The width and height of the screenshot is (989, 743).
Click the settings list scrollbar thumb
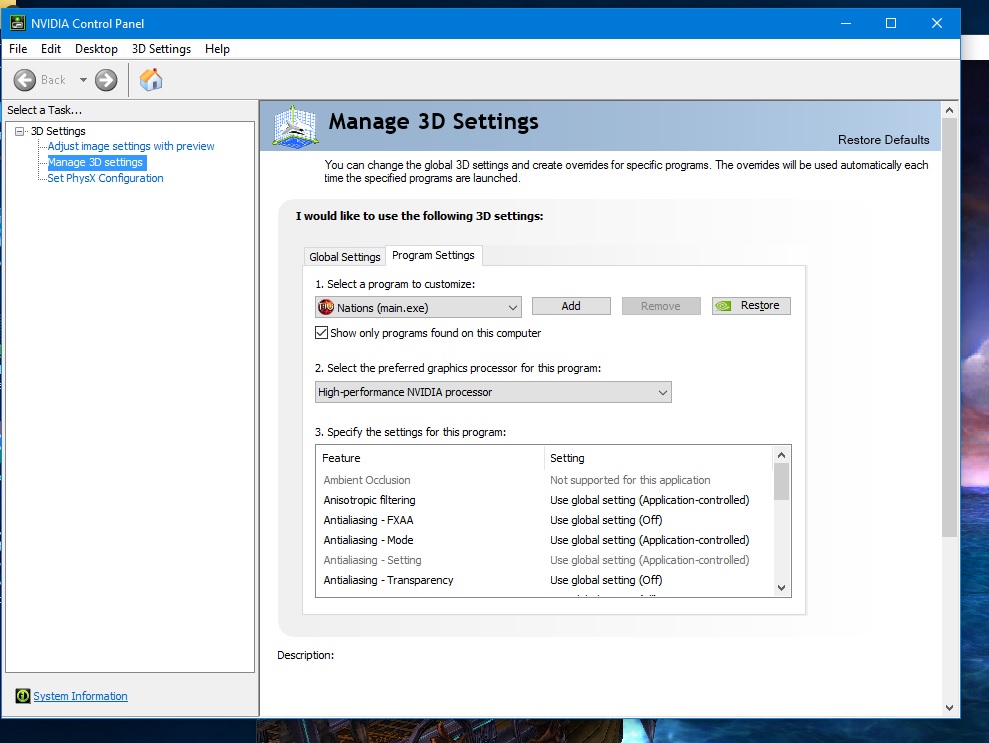(x=781, y=482)
